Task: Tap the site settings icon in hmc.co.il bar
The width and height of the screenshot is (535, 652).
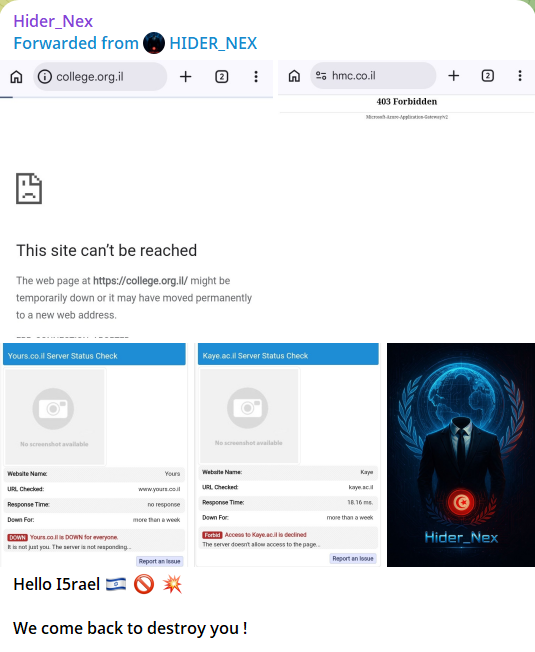Action: click(x=321, y=76)
